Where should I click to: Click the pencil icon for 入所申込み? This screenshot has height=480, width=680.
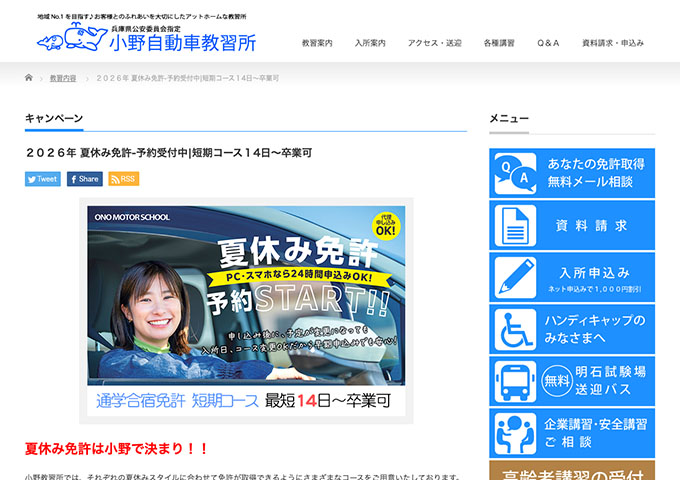[x=515, y=278]
